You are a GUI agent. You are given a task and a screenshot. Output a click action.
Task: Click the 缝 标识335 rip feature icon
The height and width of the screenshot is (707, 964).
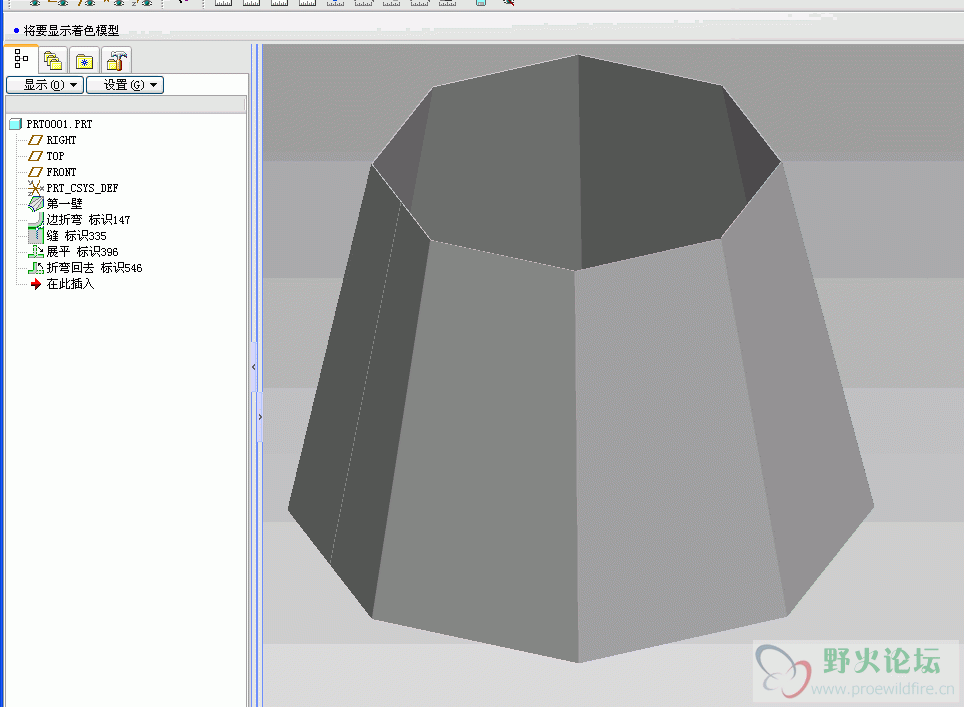(36, 235)
